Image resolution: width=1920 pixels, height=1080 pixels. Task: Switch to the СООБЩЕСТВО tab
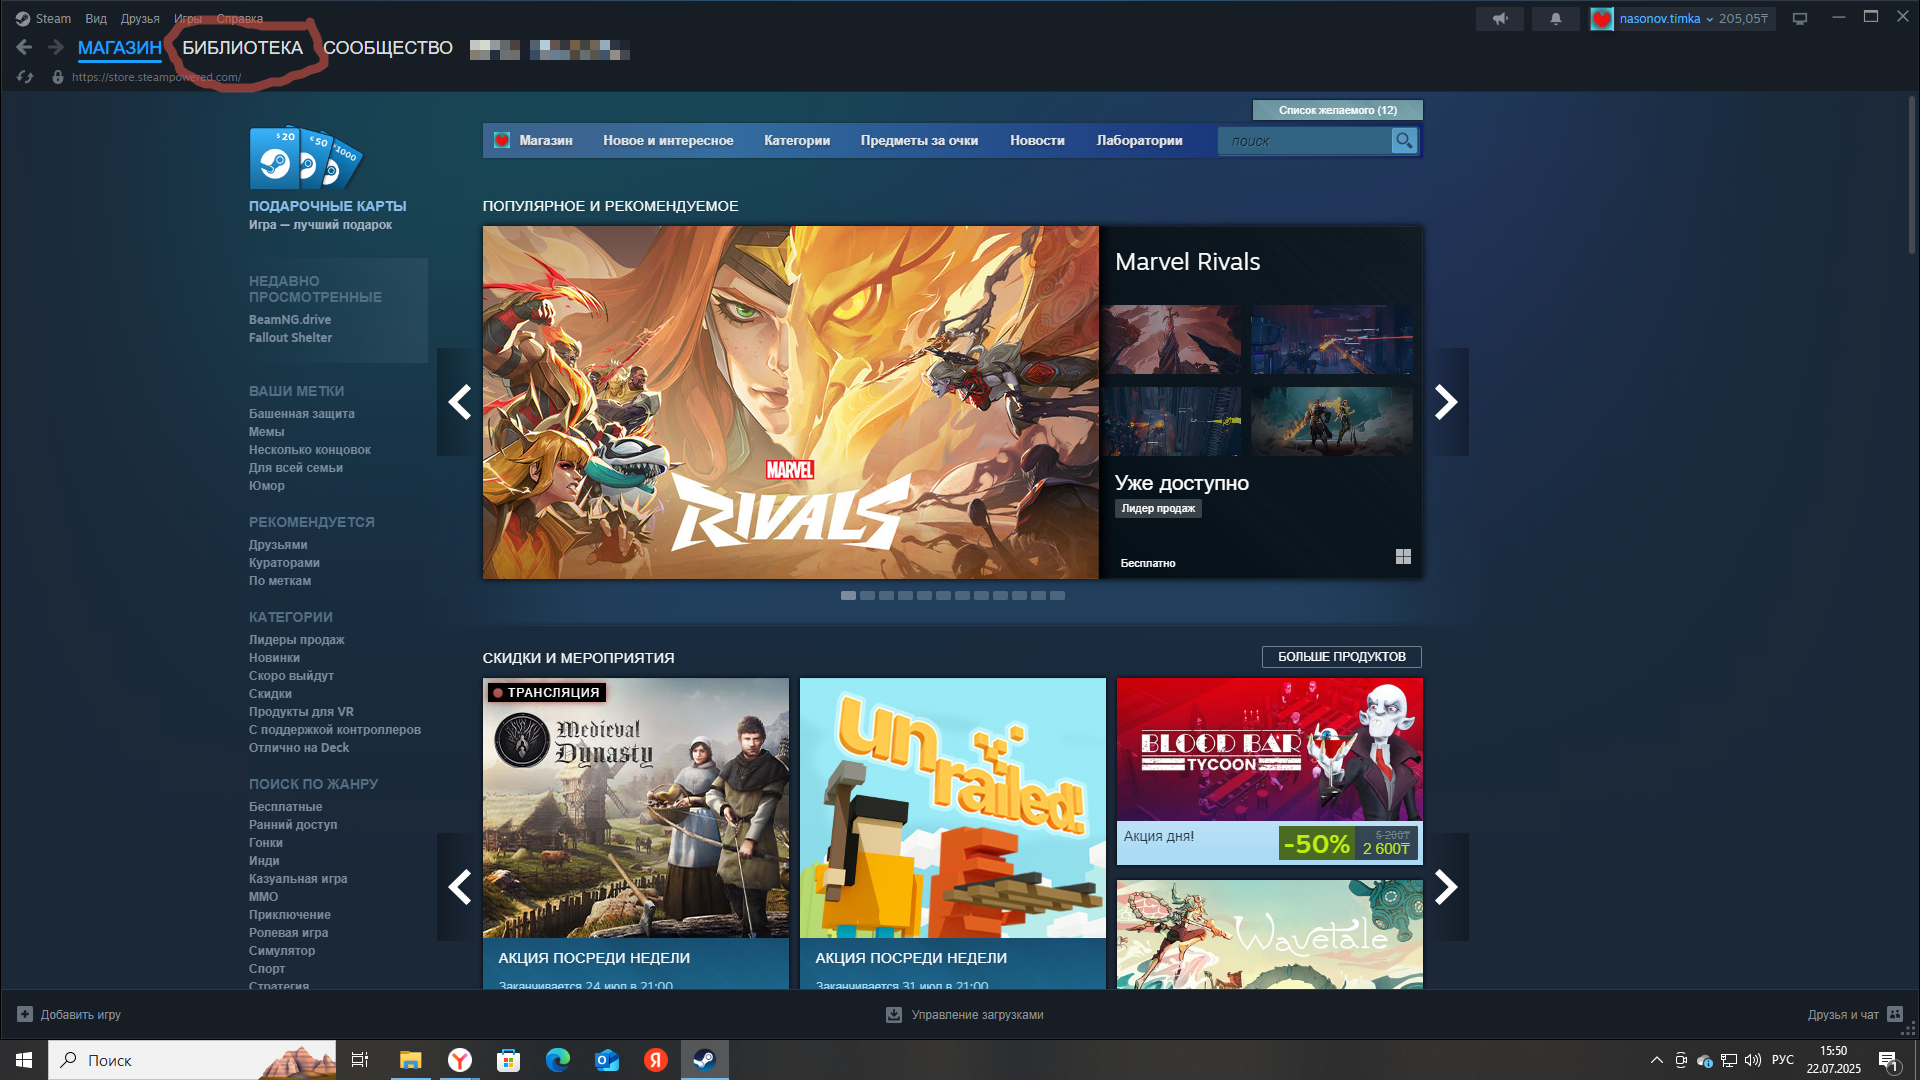coord(388,48)
